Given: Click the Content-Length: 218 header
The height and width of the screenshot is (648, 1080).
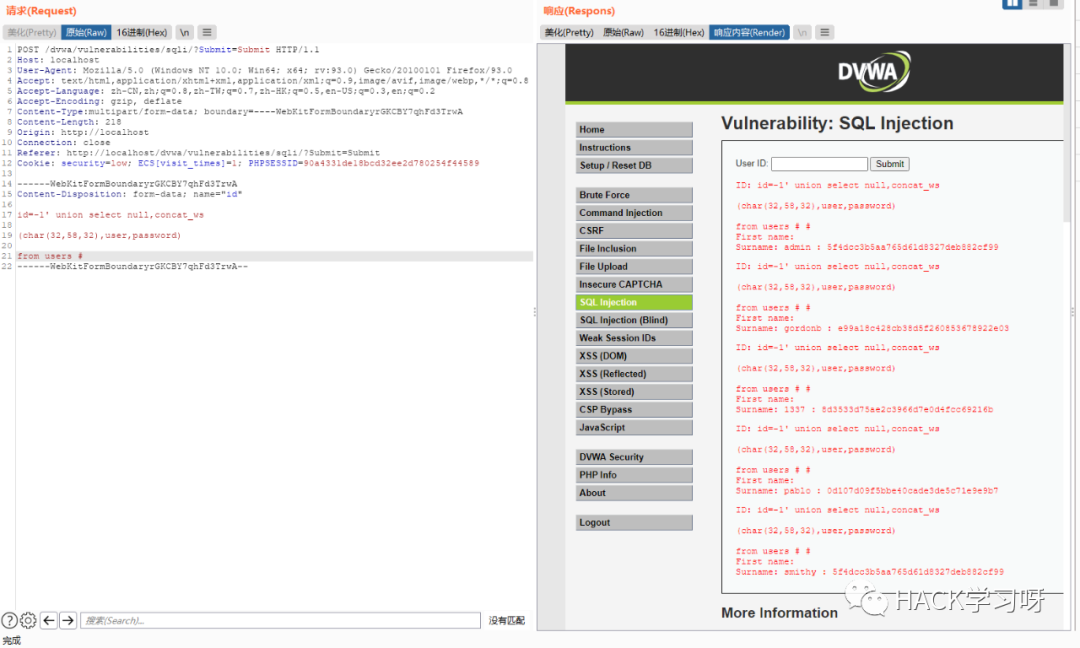Looking at the screenshot, I should point(69,122).
